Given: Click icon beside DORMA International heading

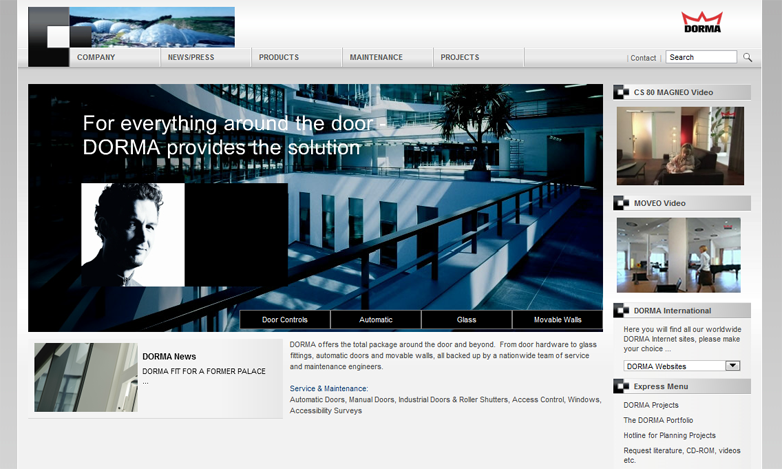Looking at the screenshot, I should point(621,310).
